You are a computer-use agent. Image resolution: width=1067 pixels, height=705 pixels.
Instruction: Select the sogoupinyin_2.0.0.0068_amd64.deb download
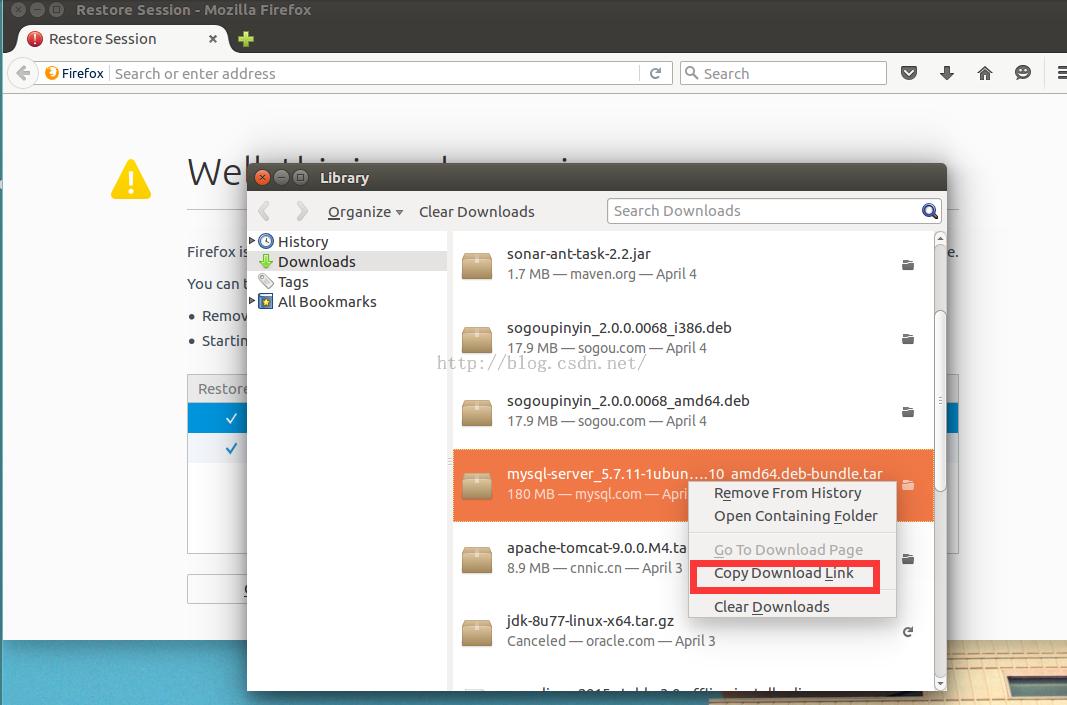pos(693,412)
